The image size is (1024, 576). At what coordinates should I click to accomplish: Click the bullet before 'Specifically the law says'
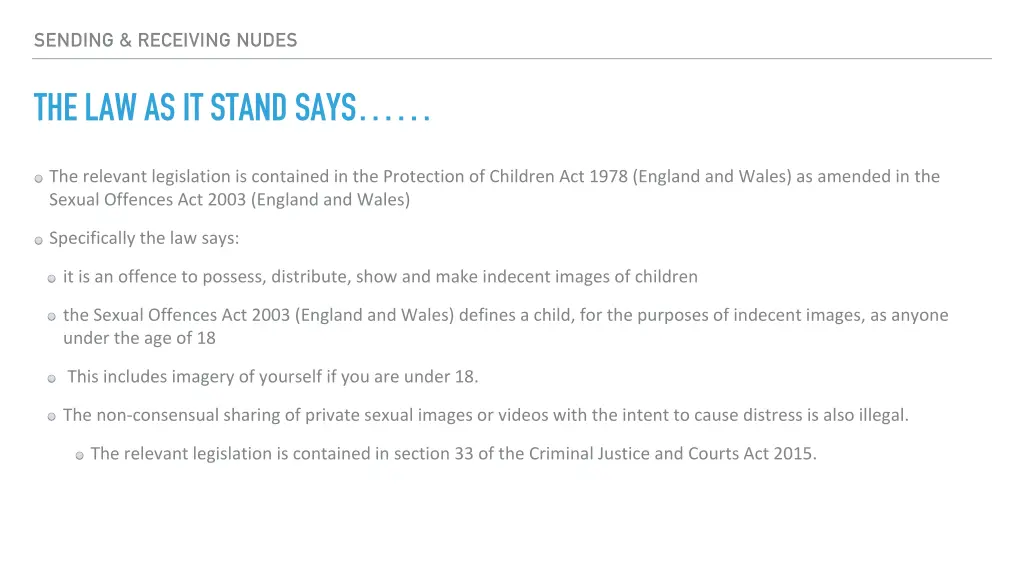(39, 240)
